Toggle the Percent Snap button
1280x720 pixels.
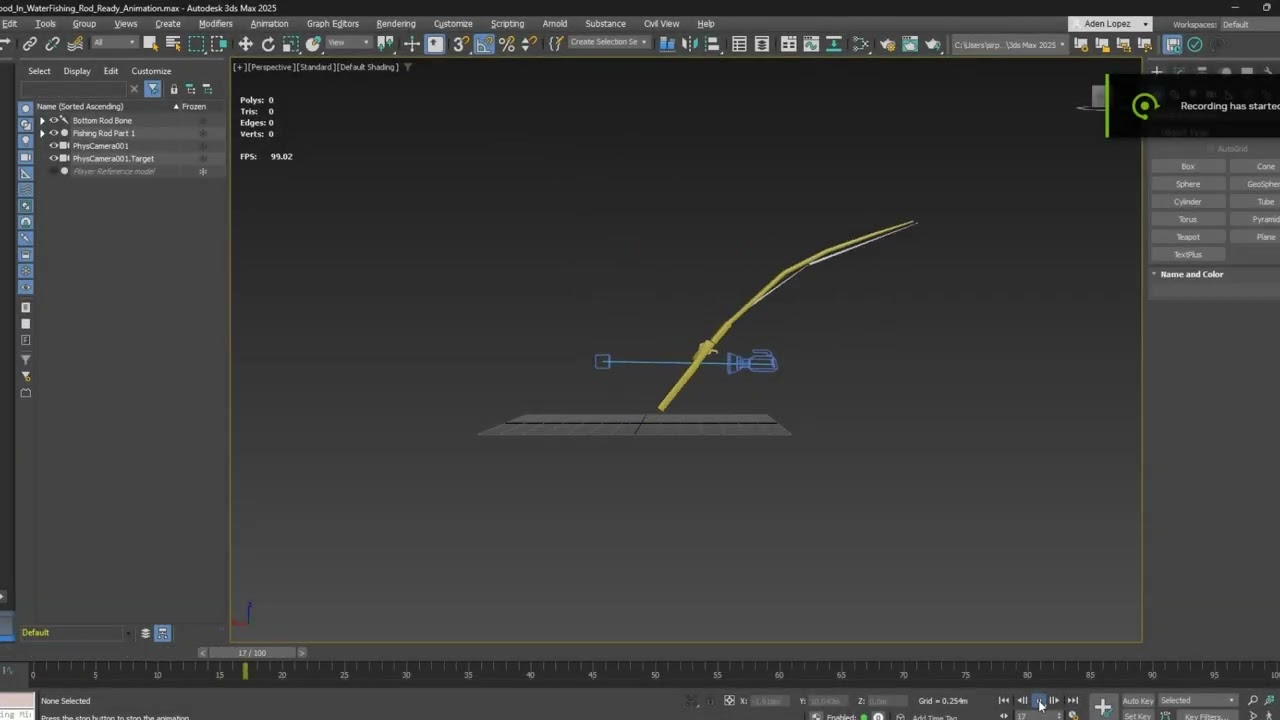(507, 44)
